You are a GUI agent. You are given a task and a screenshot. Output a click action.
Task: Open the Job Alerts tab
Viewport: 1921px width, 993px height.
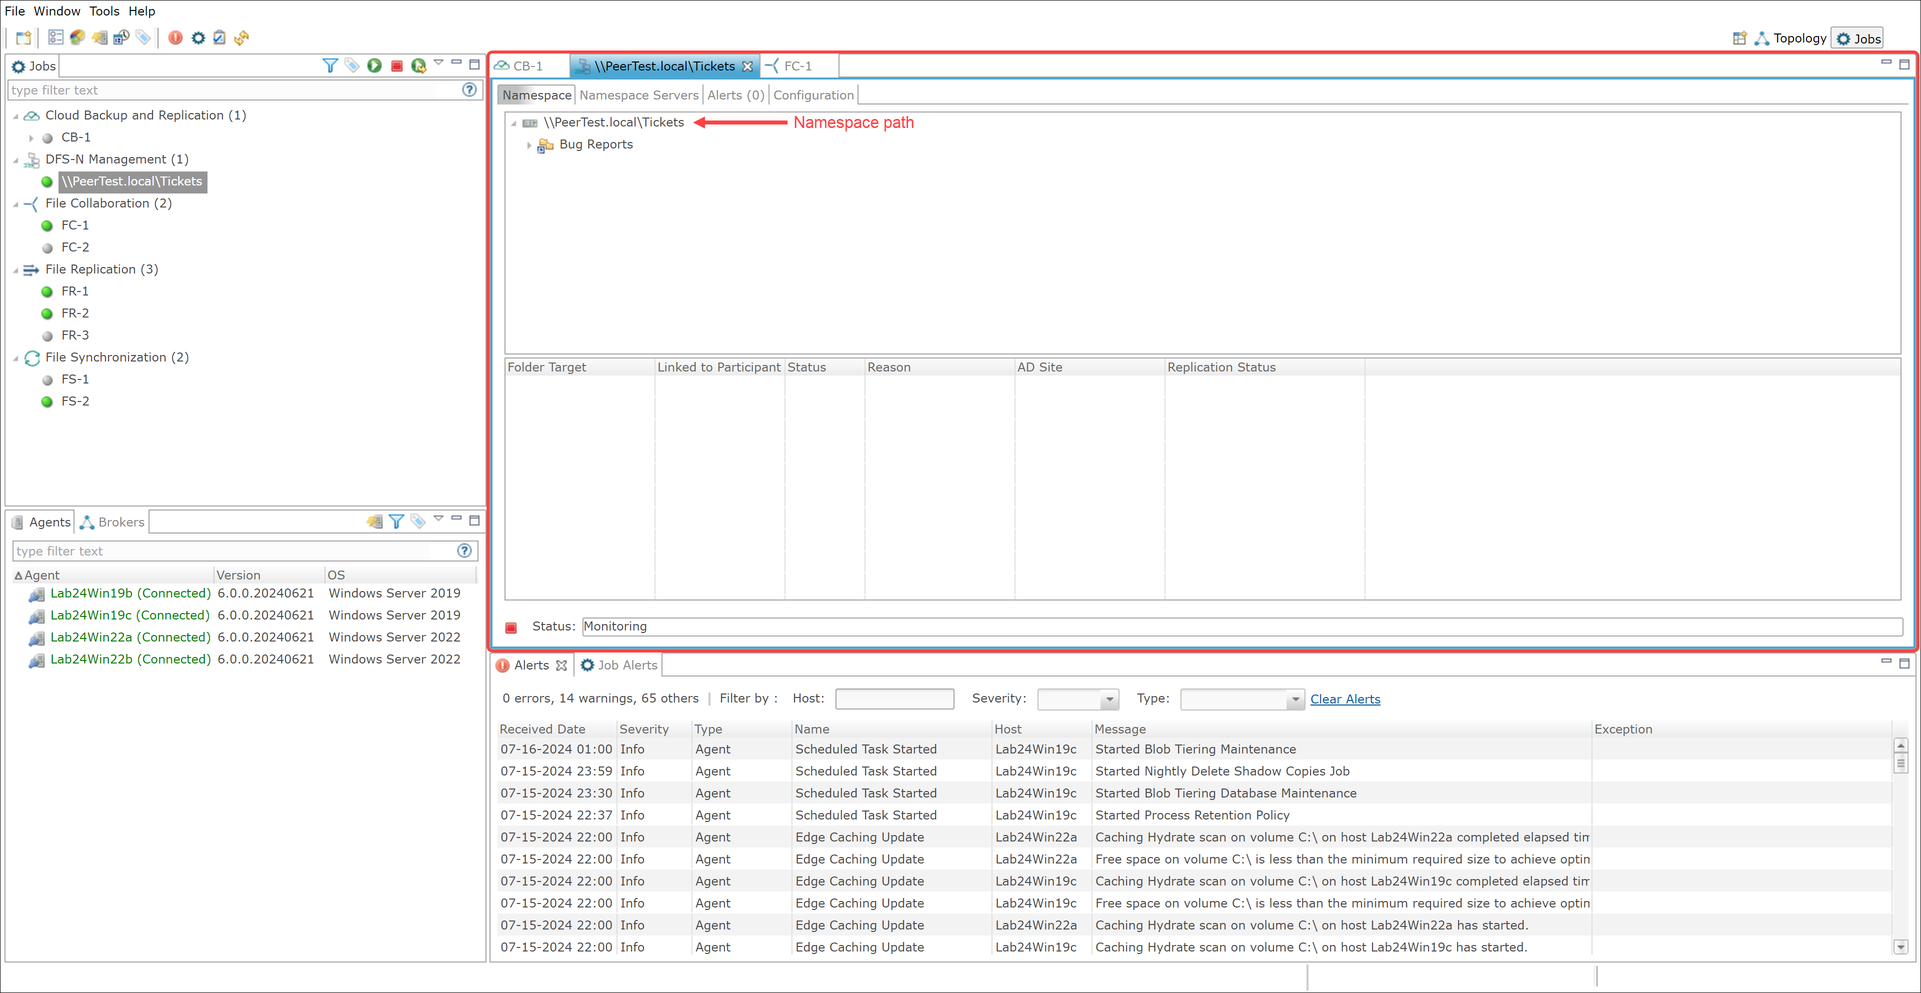coord(619,665)
